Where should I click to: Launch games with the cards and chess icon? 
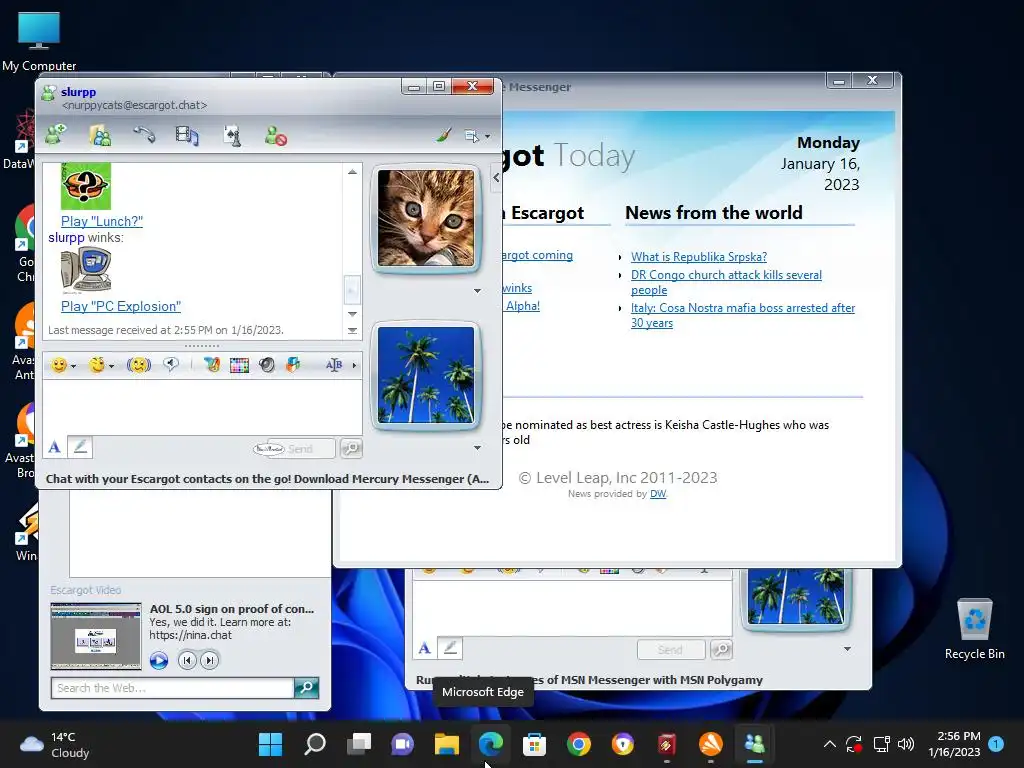(x=232, y=135)
